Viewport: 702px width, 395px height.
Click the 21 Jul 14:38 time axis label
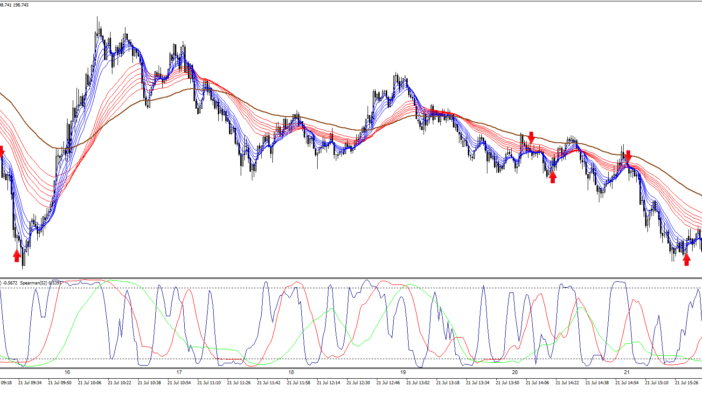point(597,383)
